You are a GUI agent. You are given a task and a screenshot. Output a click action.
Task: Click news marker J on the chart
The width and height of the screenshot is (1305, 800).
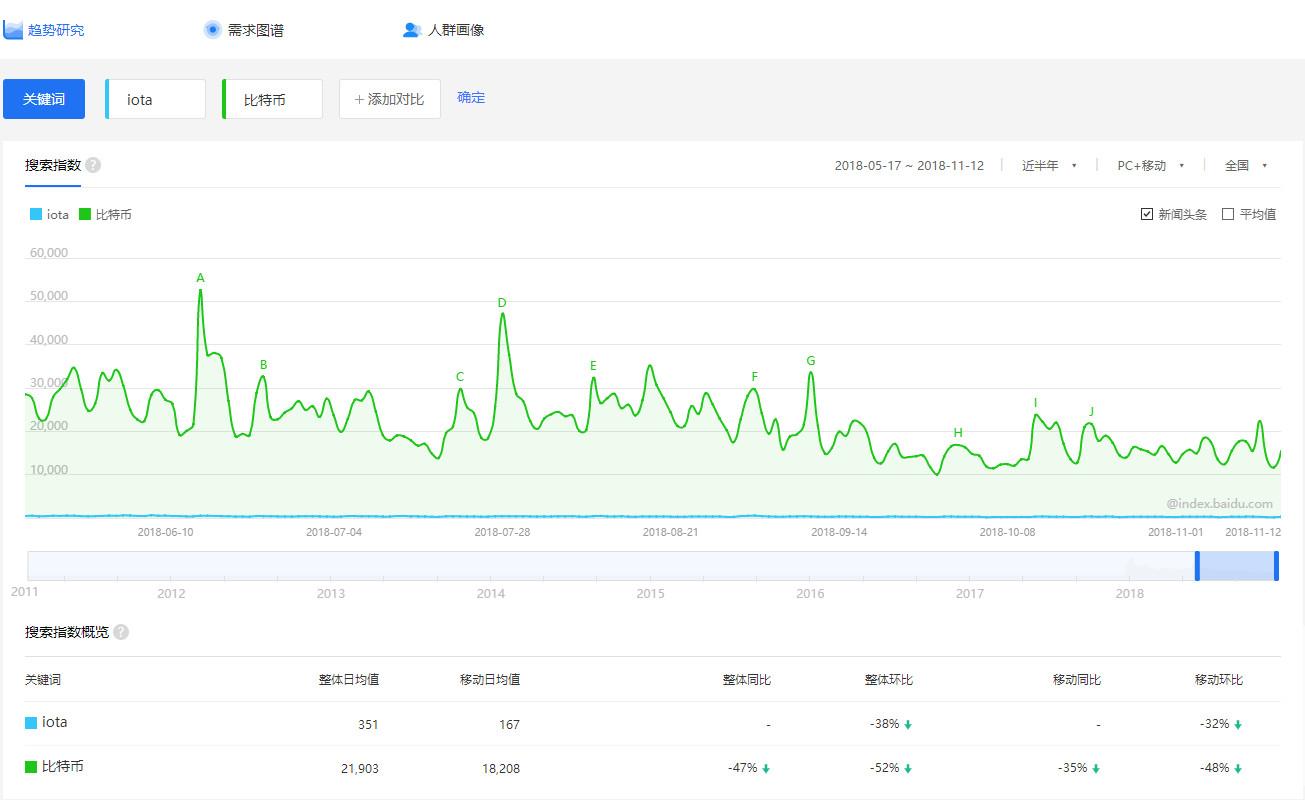coord(1091,412)
